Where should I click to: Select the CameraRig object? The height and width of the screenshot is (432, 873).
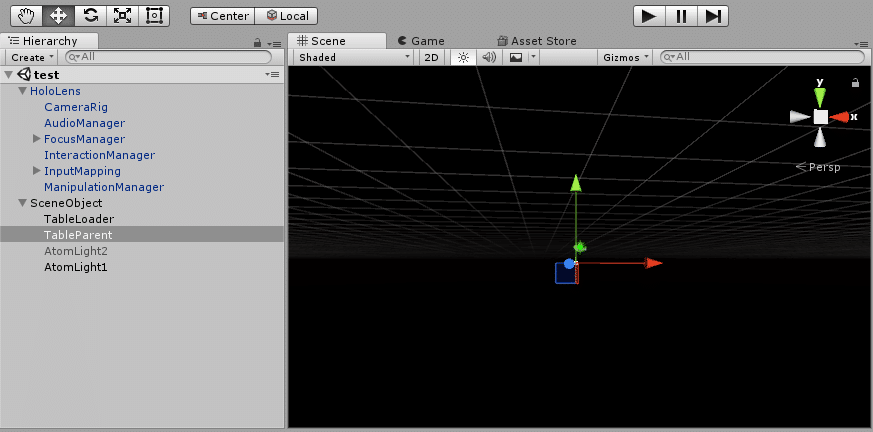[76, 107]
